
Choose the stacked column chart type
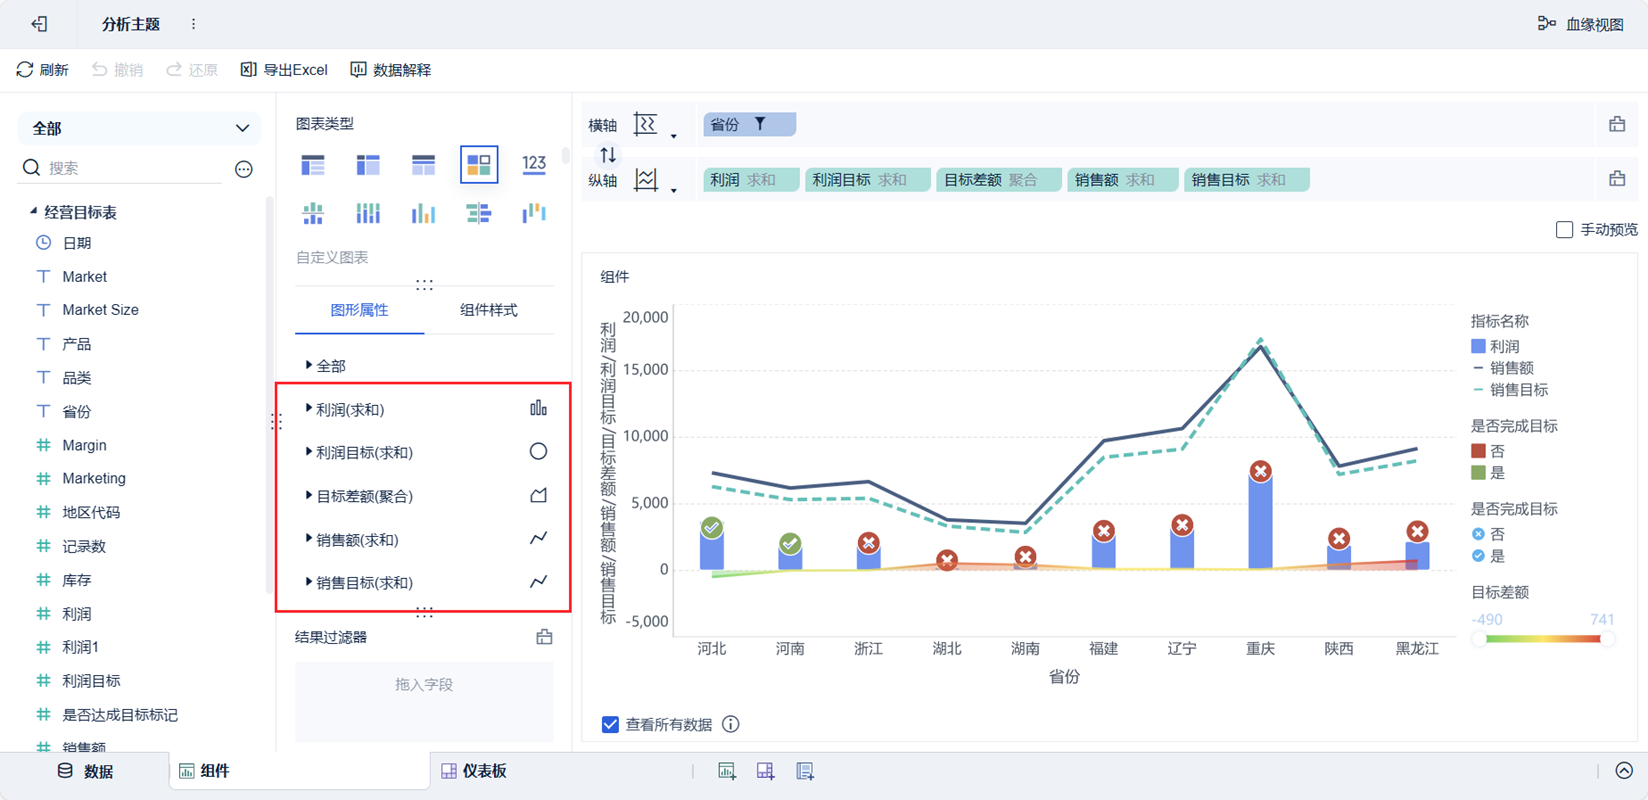pos(368,213)
